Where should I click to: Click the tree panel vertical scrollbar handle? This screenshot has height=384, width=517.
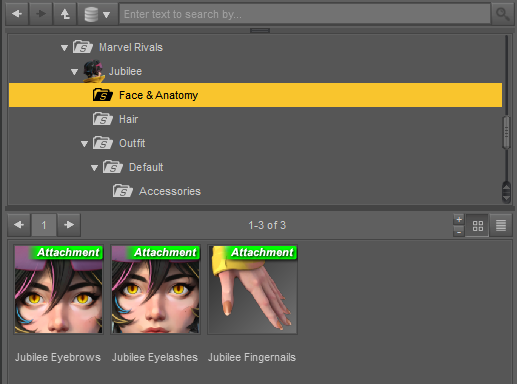click(506, 132)
